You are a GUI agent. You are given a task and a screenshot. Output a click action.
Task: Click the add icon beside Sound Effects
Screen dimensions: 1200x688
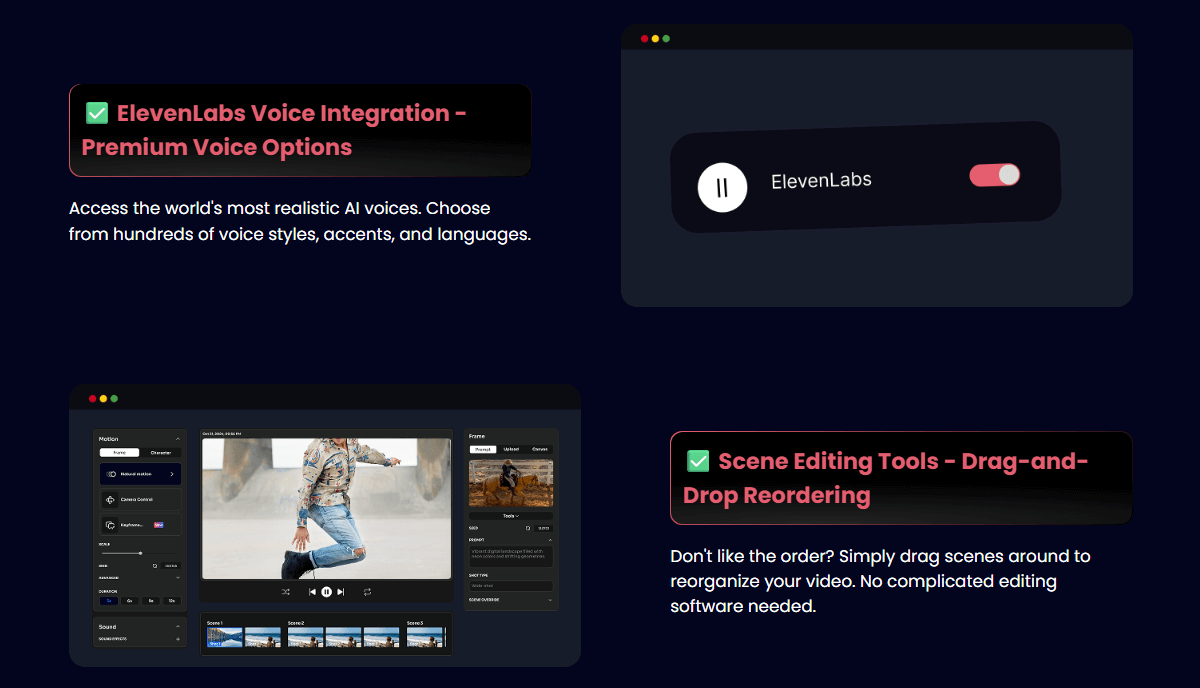tap(178, 638)
